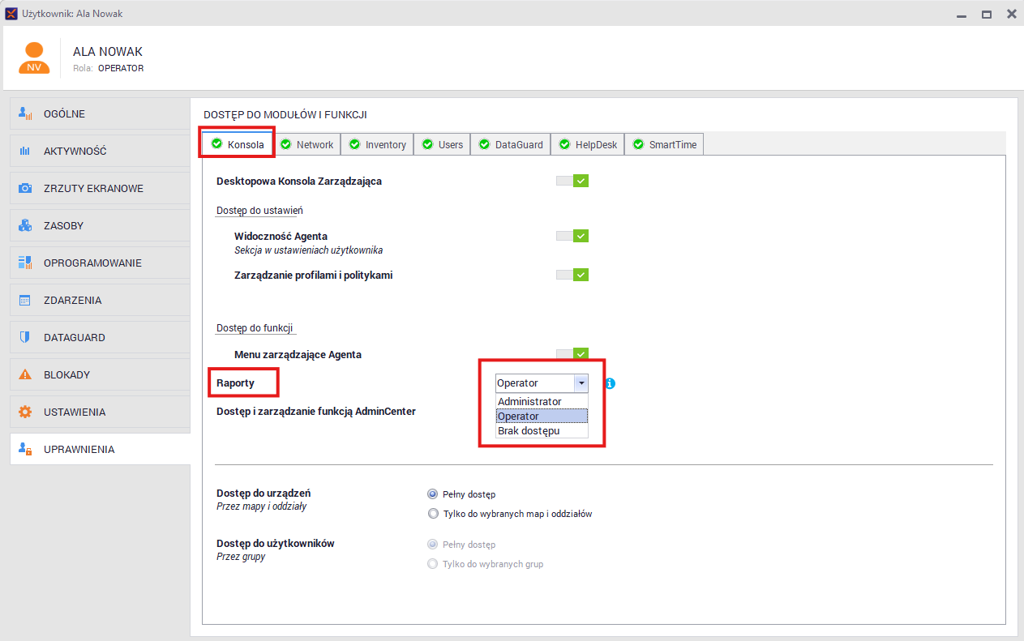Click the Blokady warning triangle icon

coord(26,375)
